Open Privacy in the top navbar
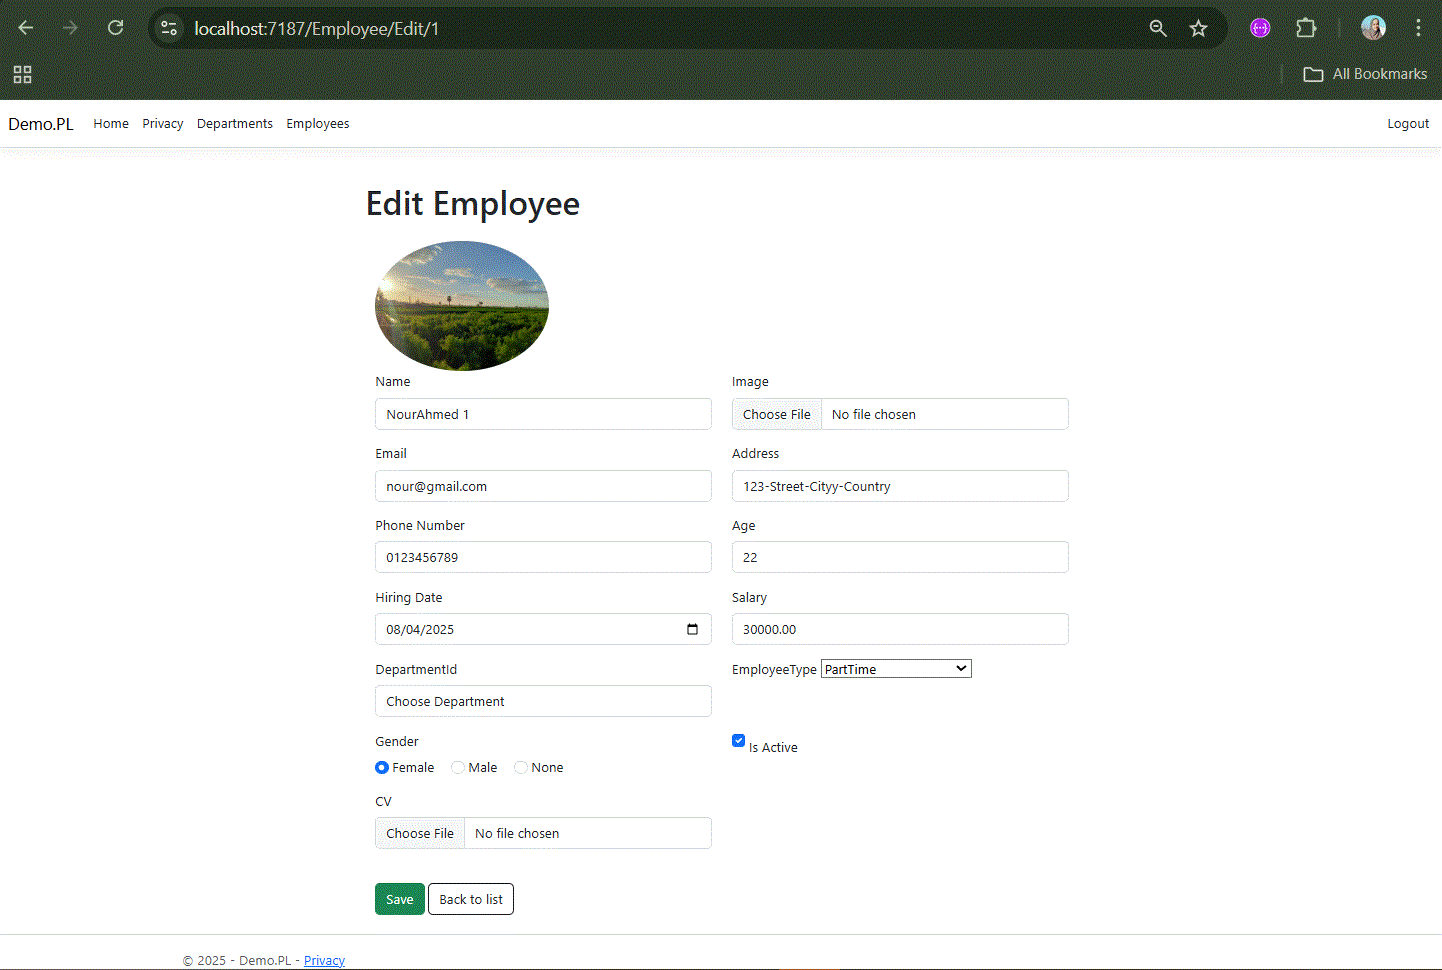 [x=163, y=124]
